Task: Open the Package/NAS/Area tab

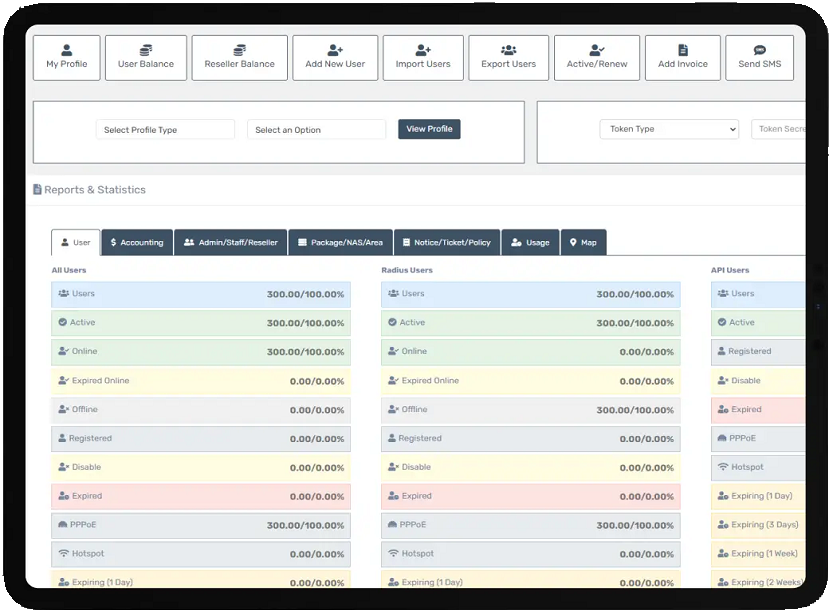Action: pyautogui.click(x=341, y=243)
